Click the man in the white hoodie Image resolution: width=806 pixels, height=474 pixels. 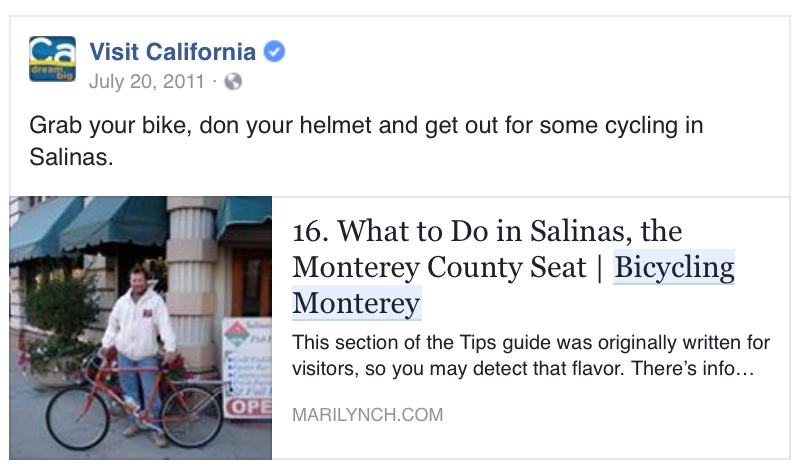[x=140, y=320]
